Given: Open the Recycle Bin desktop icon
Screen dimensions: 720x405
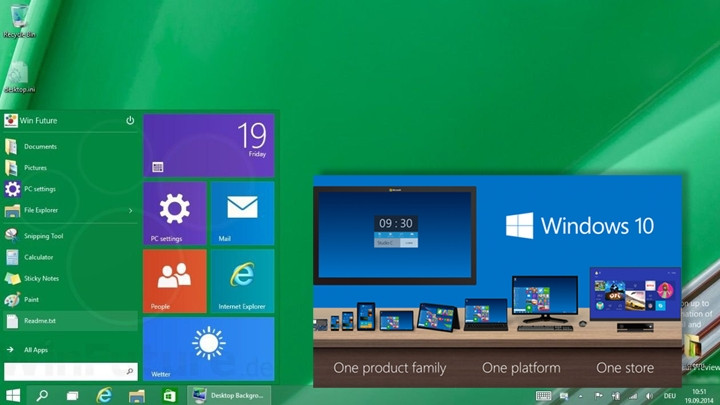Looking at the screenshot, I should (19, 21).
